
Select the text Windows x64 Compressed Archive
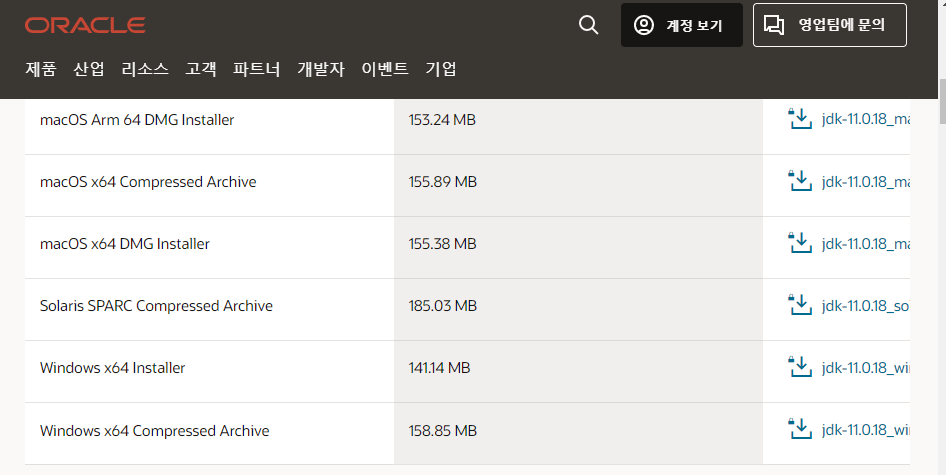154,430
